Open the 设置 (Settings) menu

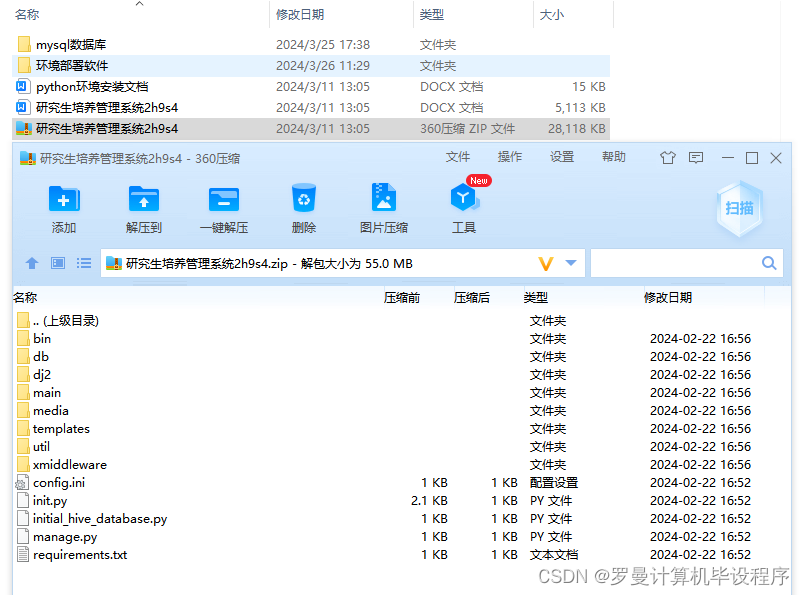click(562, 157)
